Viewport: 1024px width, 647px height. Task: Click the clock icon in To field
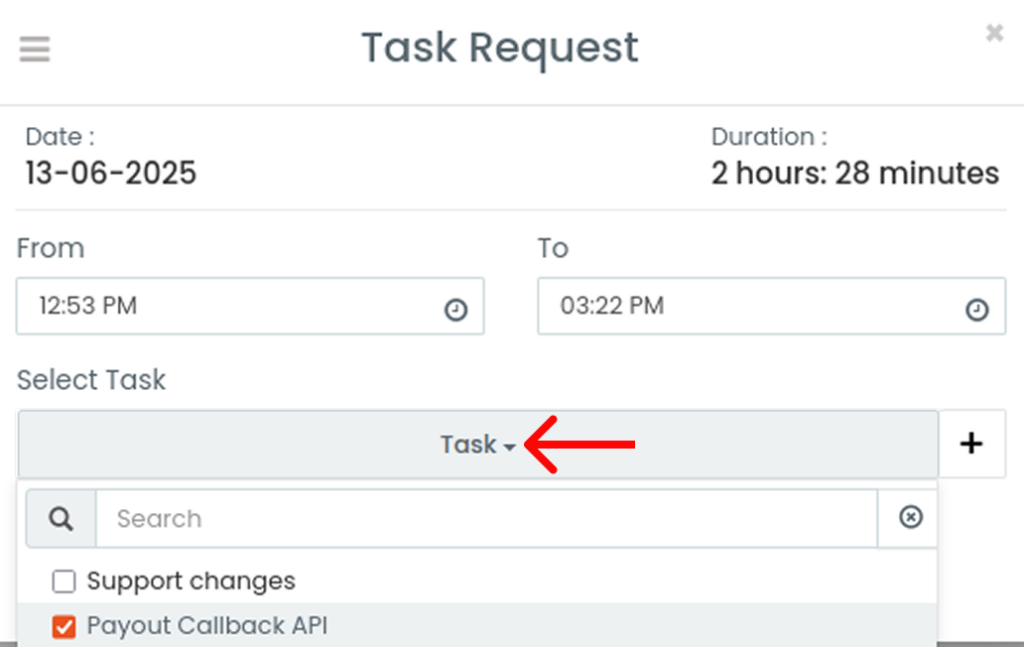click(977, 309)
